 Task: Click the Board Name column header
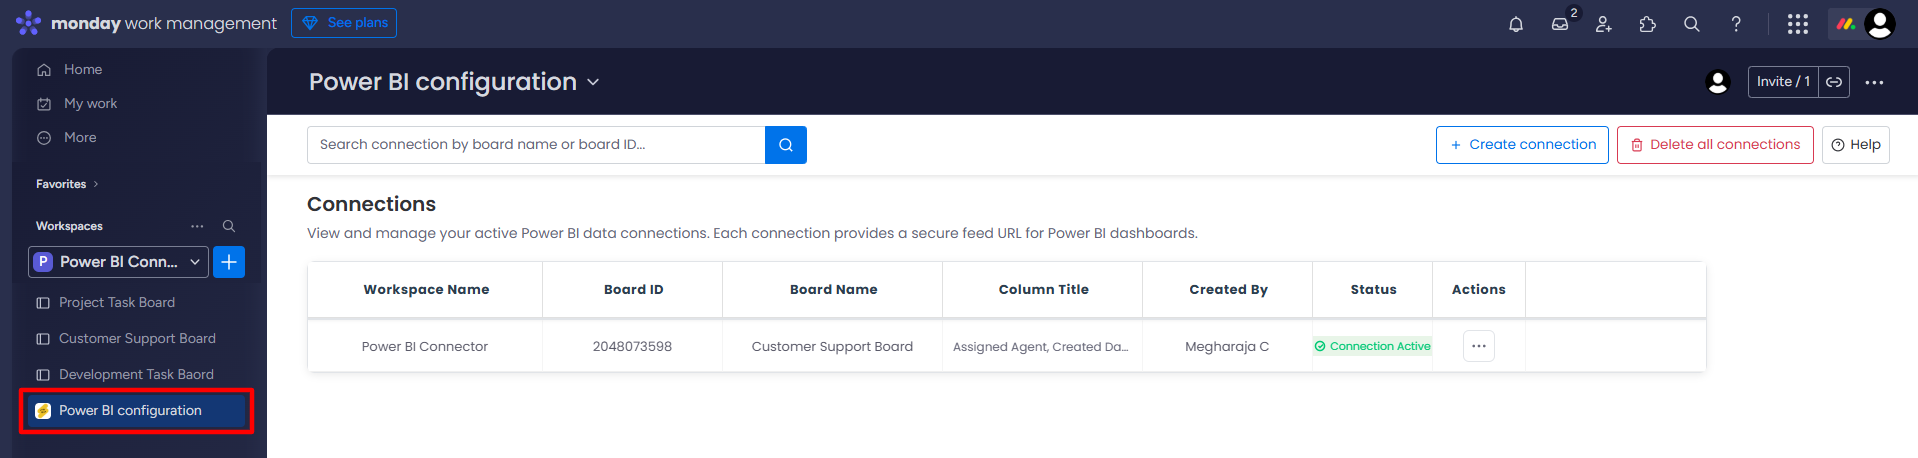tap(833, 290)
